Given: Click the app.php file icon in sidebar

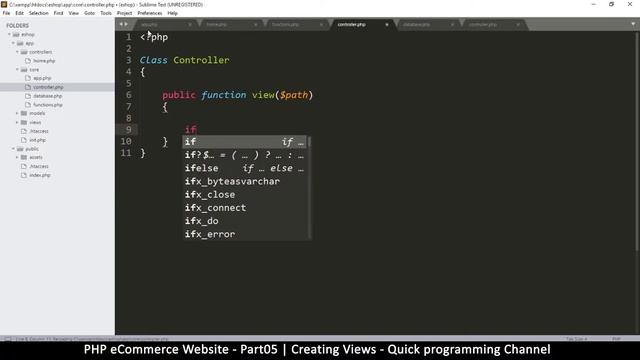Looking at the screenshot, I should coord(28,78).
